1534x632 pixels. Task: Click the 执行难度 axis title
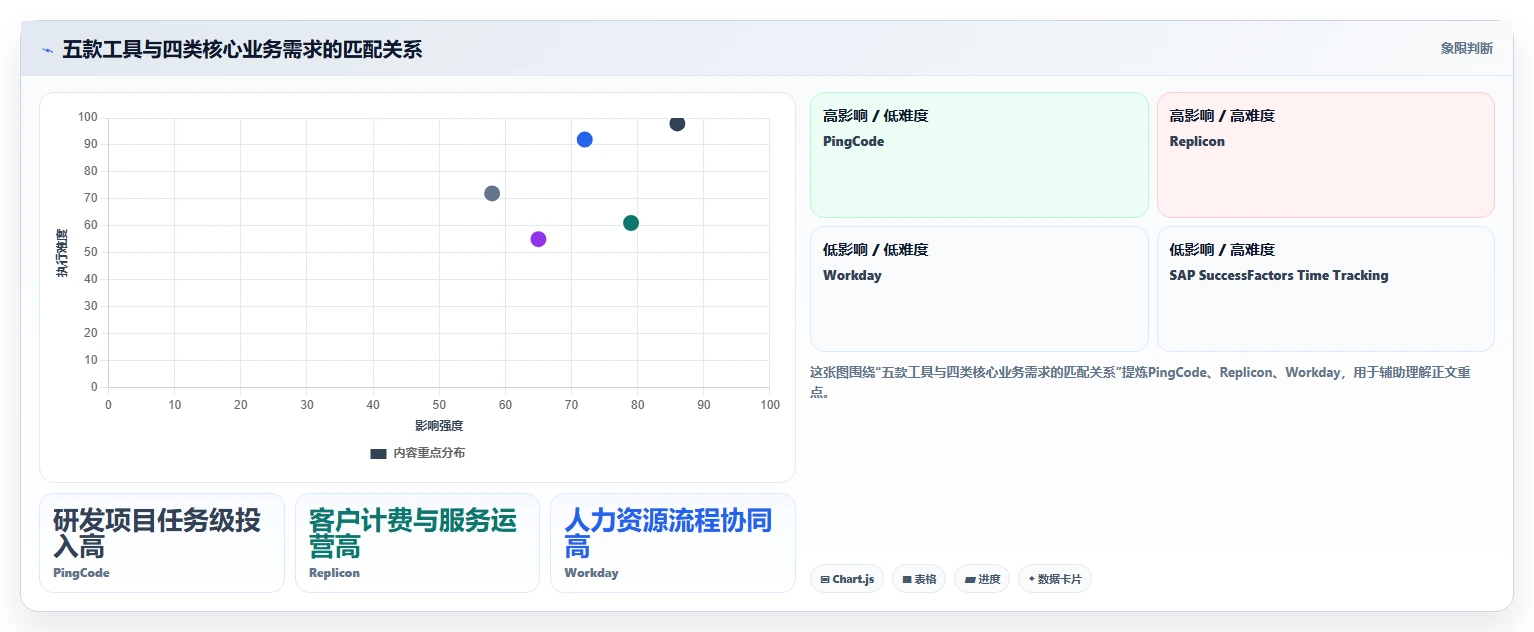pyautogui.click(x=62, y=253)
